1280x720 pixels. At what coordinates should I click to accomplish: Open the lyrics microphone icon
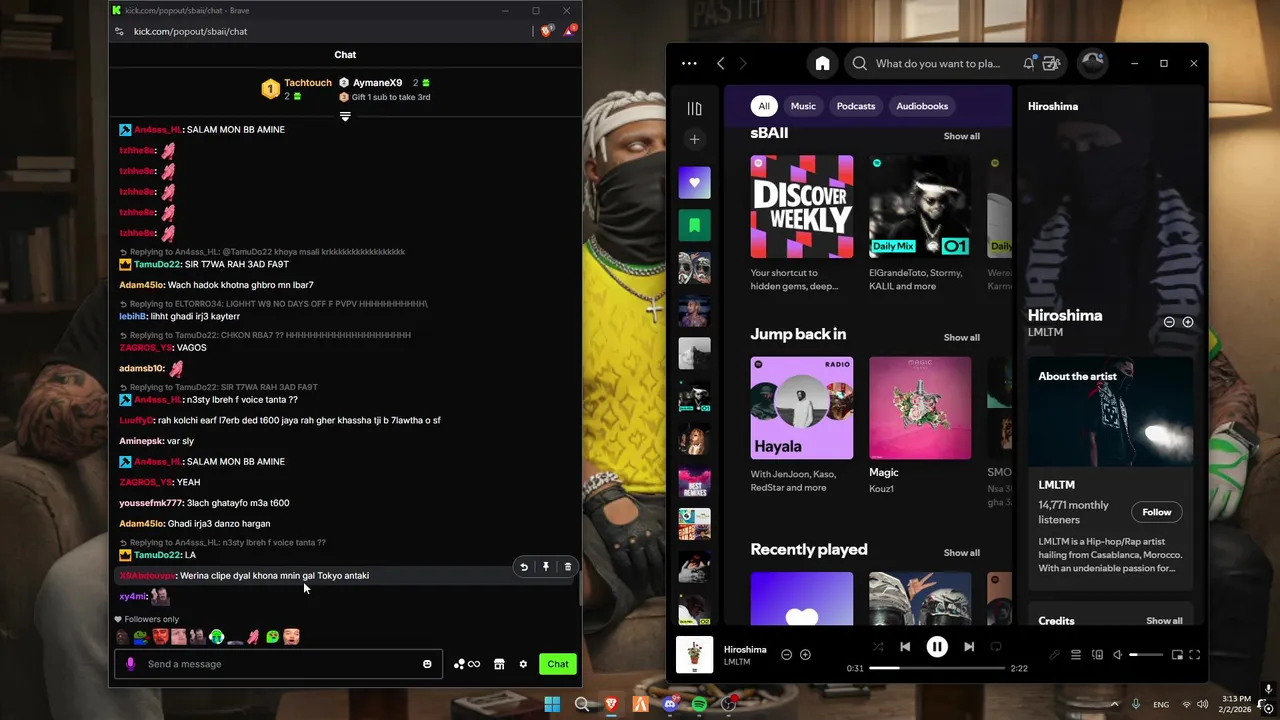1054,655
